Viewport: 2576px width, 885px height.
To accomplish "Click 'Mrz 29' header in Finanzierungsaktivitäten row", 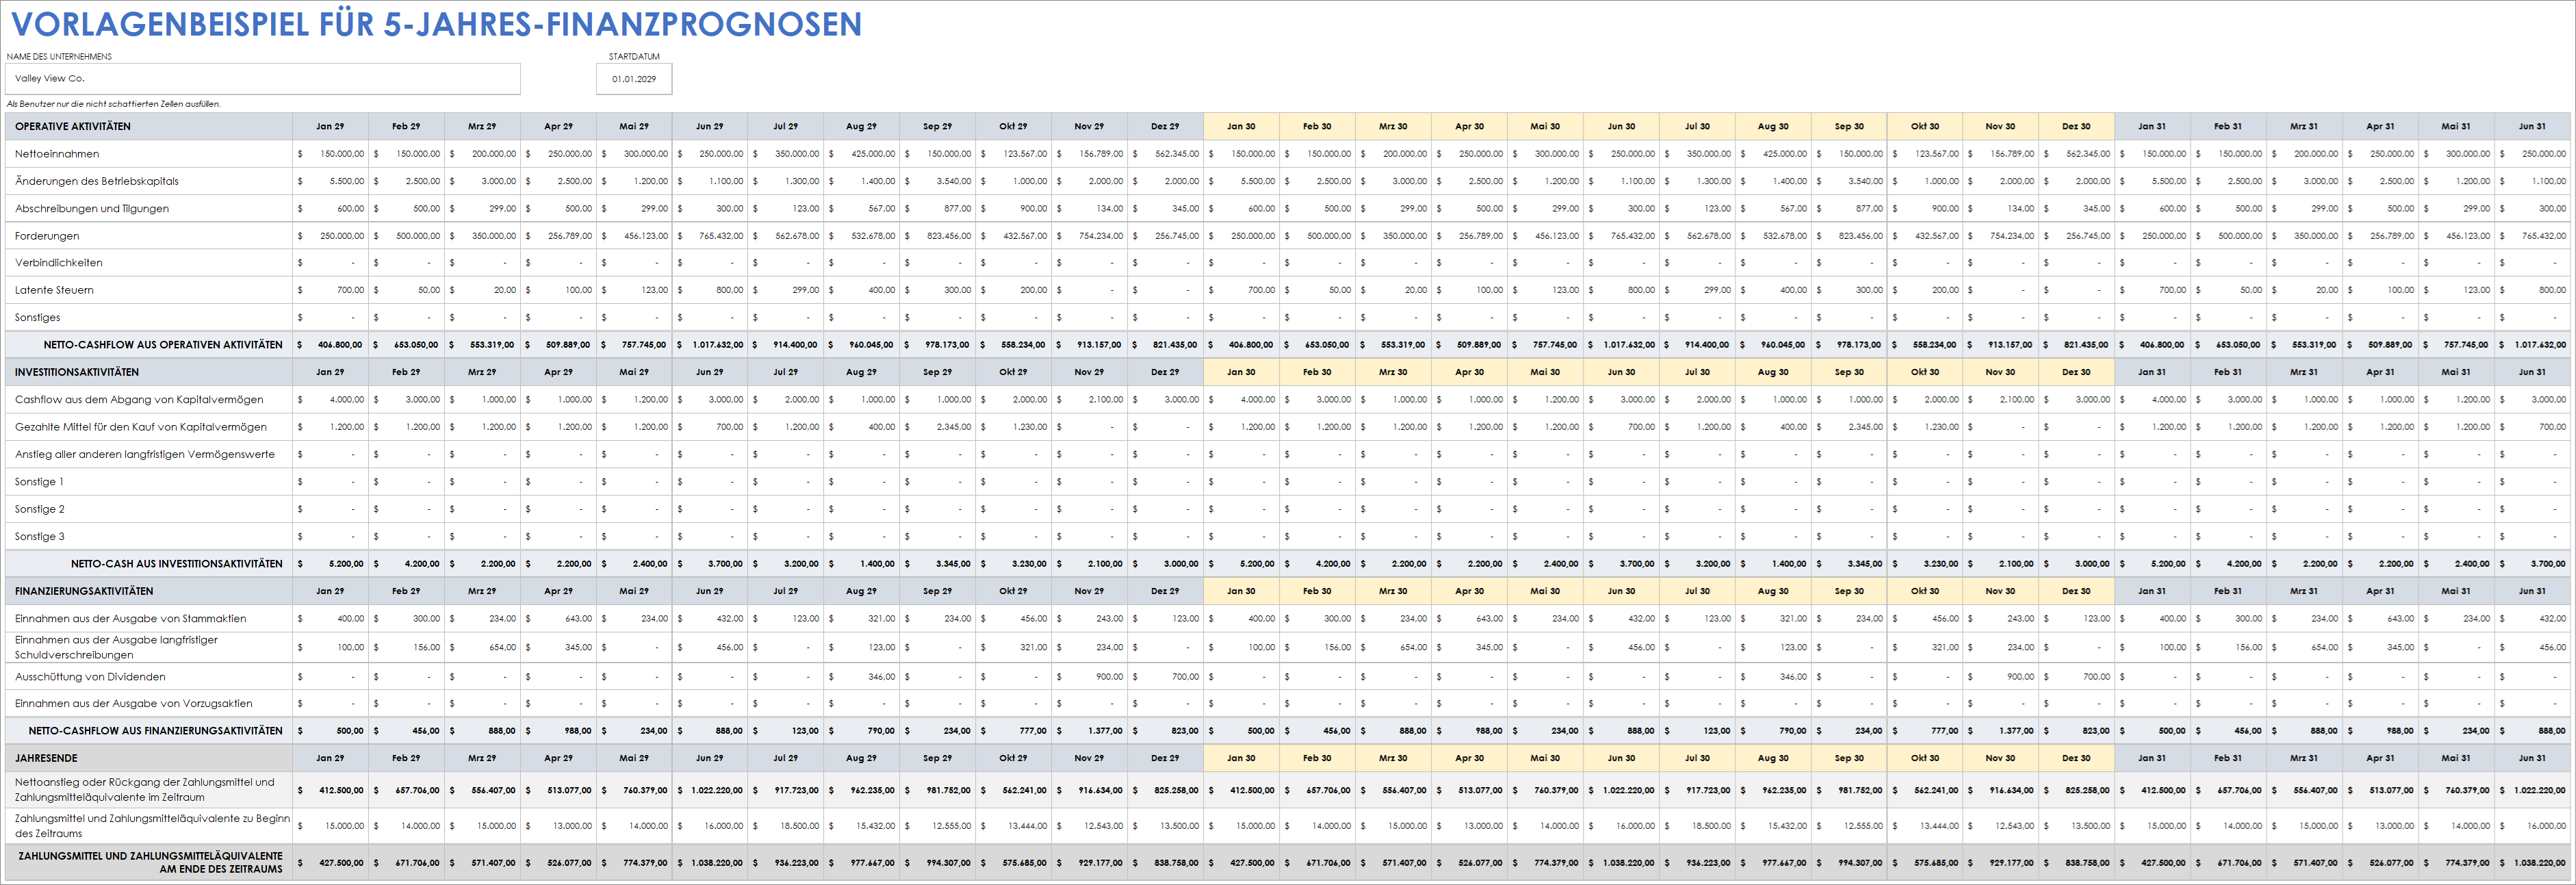I will tap(482, 591).
